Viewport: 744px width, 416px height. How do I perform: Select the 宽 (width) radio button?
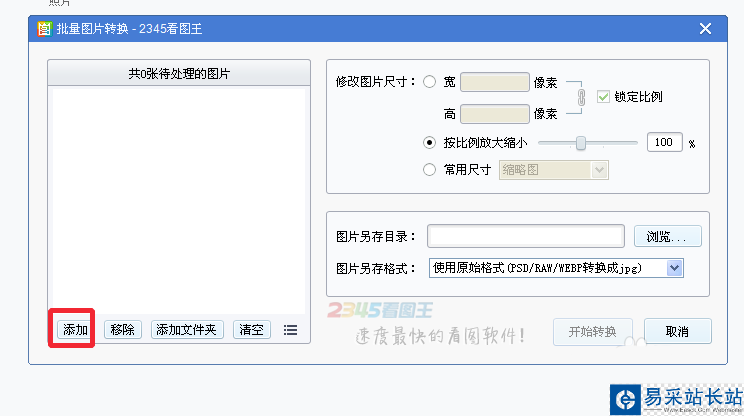tap(430, 82)
